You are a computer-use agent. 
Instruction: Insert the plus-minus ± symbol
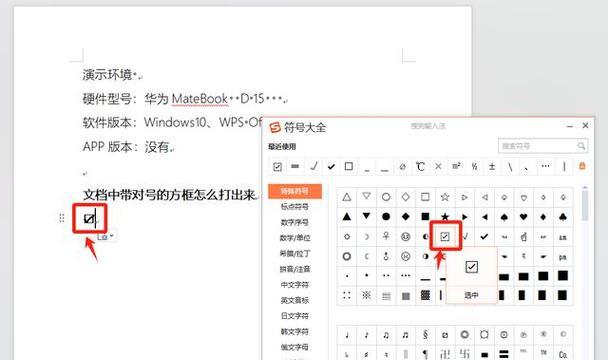click(x=492, y=167)
